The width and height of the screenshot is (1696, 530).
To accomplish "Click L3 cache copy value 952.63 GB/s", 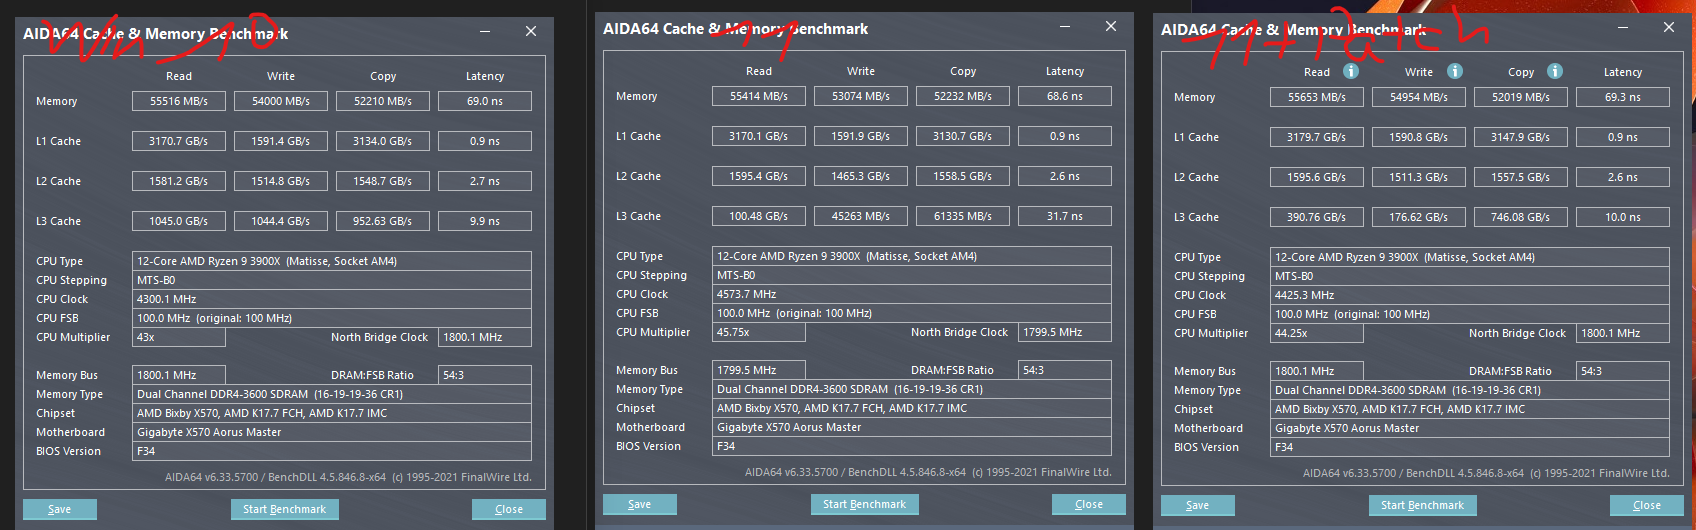I will click(x=383, y=221).
